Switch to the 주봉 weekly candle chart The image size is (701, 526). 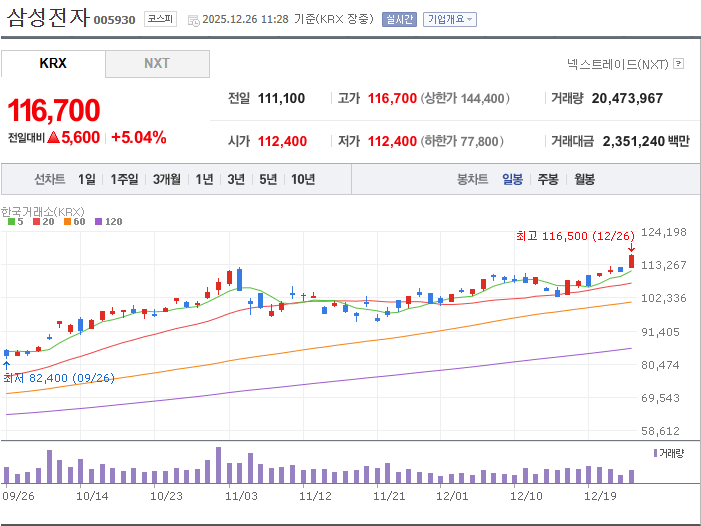tap(548, 179)
